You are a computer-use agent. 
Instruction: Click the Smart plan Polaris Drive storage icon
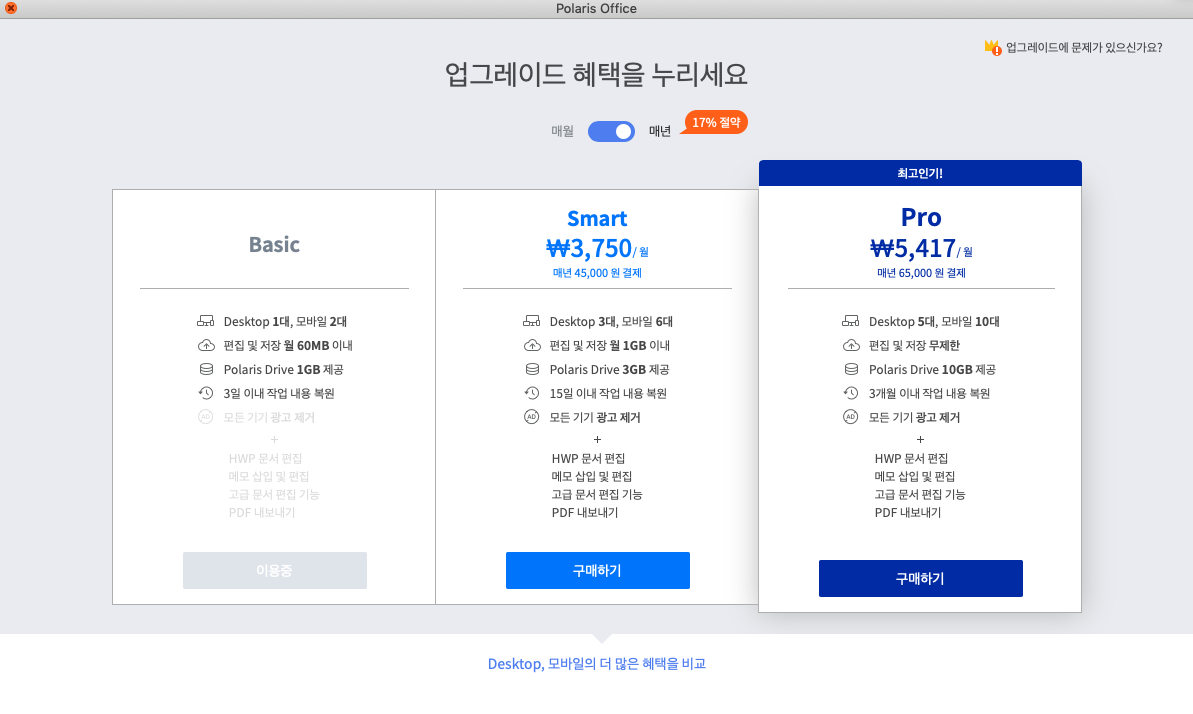click(x=531, y=369)
